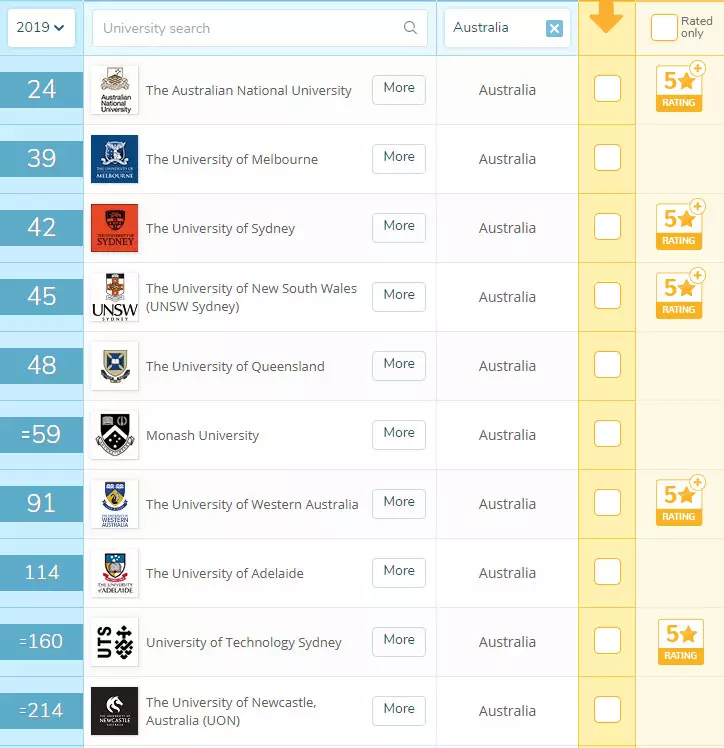Click the University of Melbourne logo

[x=114, y=159]
